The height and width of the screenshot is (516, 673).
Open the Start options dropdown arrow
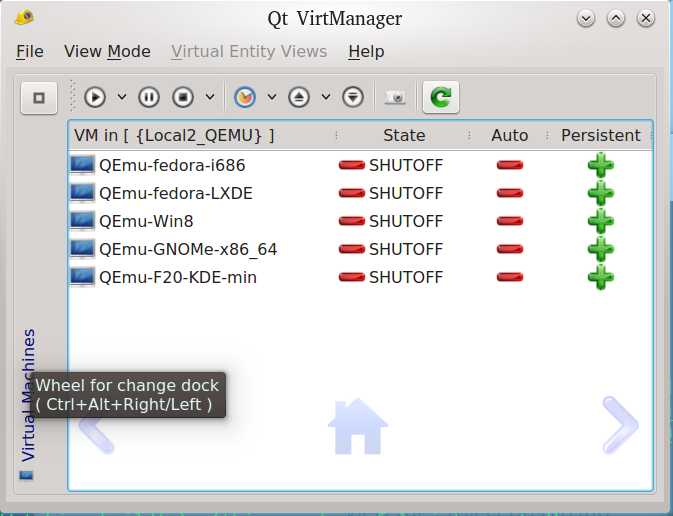click(x=122, y=97)
